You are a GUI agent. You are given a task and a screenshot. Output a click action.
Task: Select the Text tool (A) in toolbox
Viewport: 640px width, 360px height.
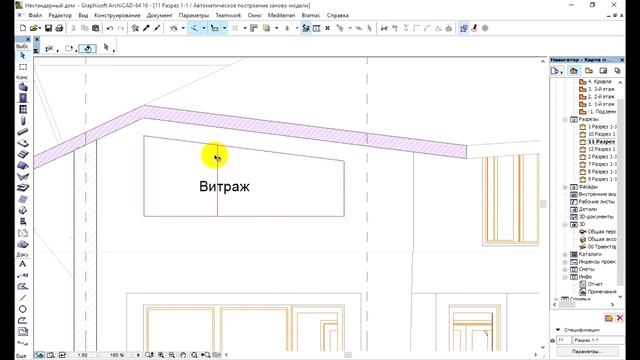(23, 264)
